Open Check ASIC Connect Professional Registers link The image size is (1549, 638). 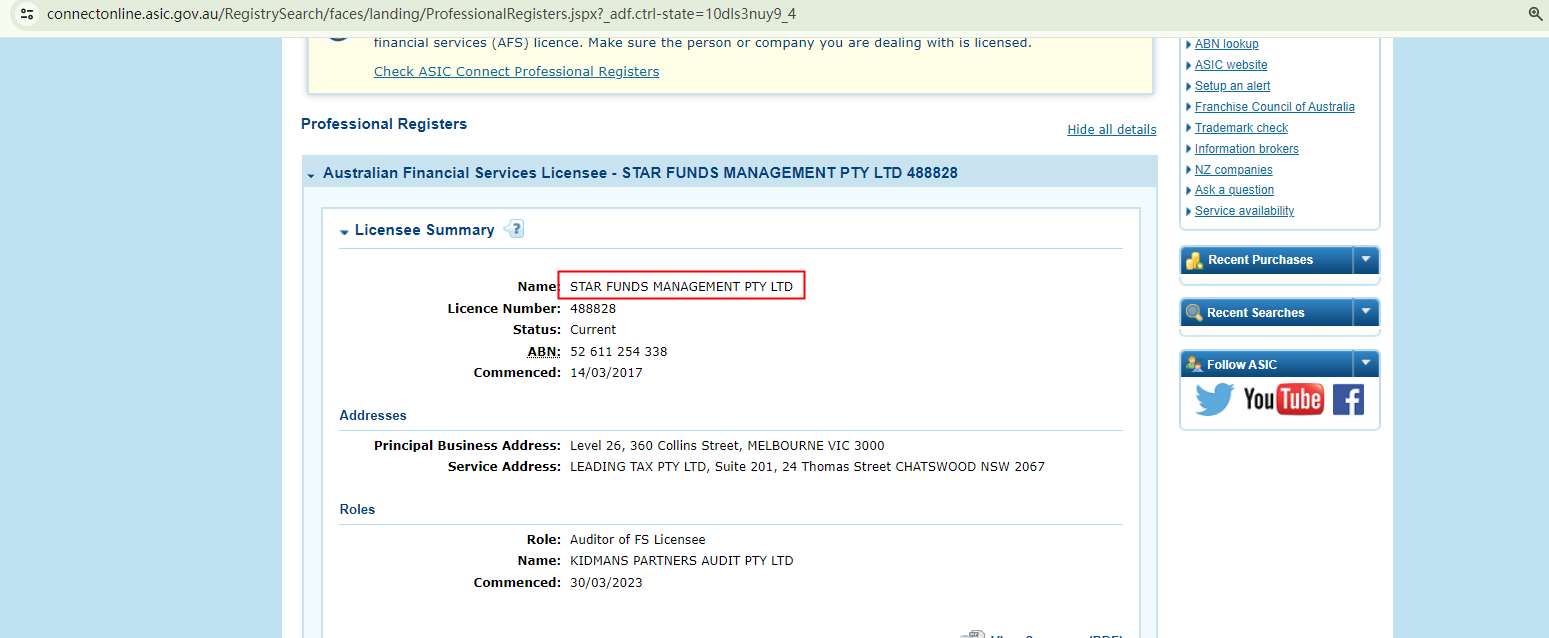[516, 72]
